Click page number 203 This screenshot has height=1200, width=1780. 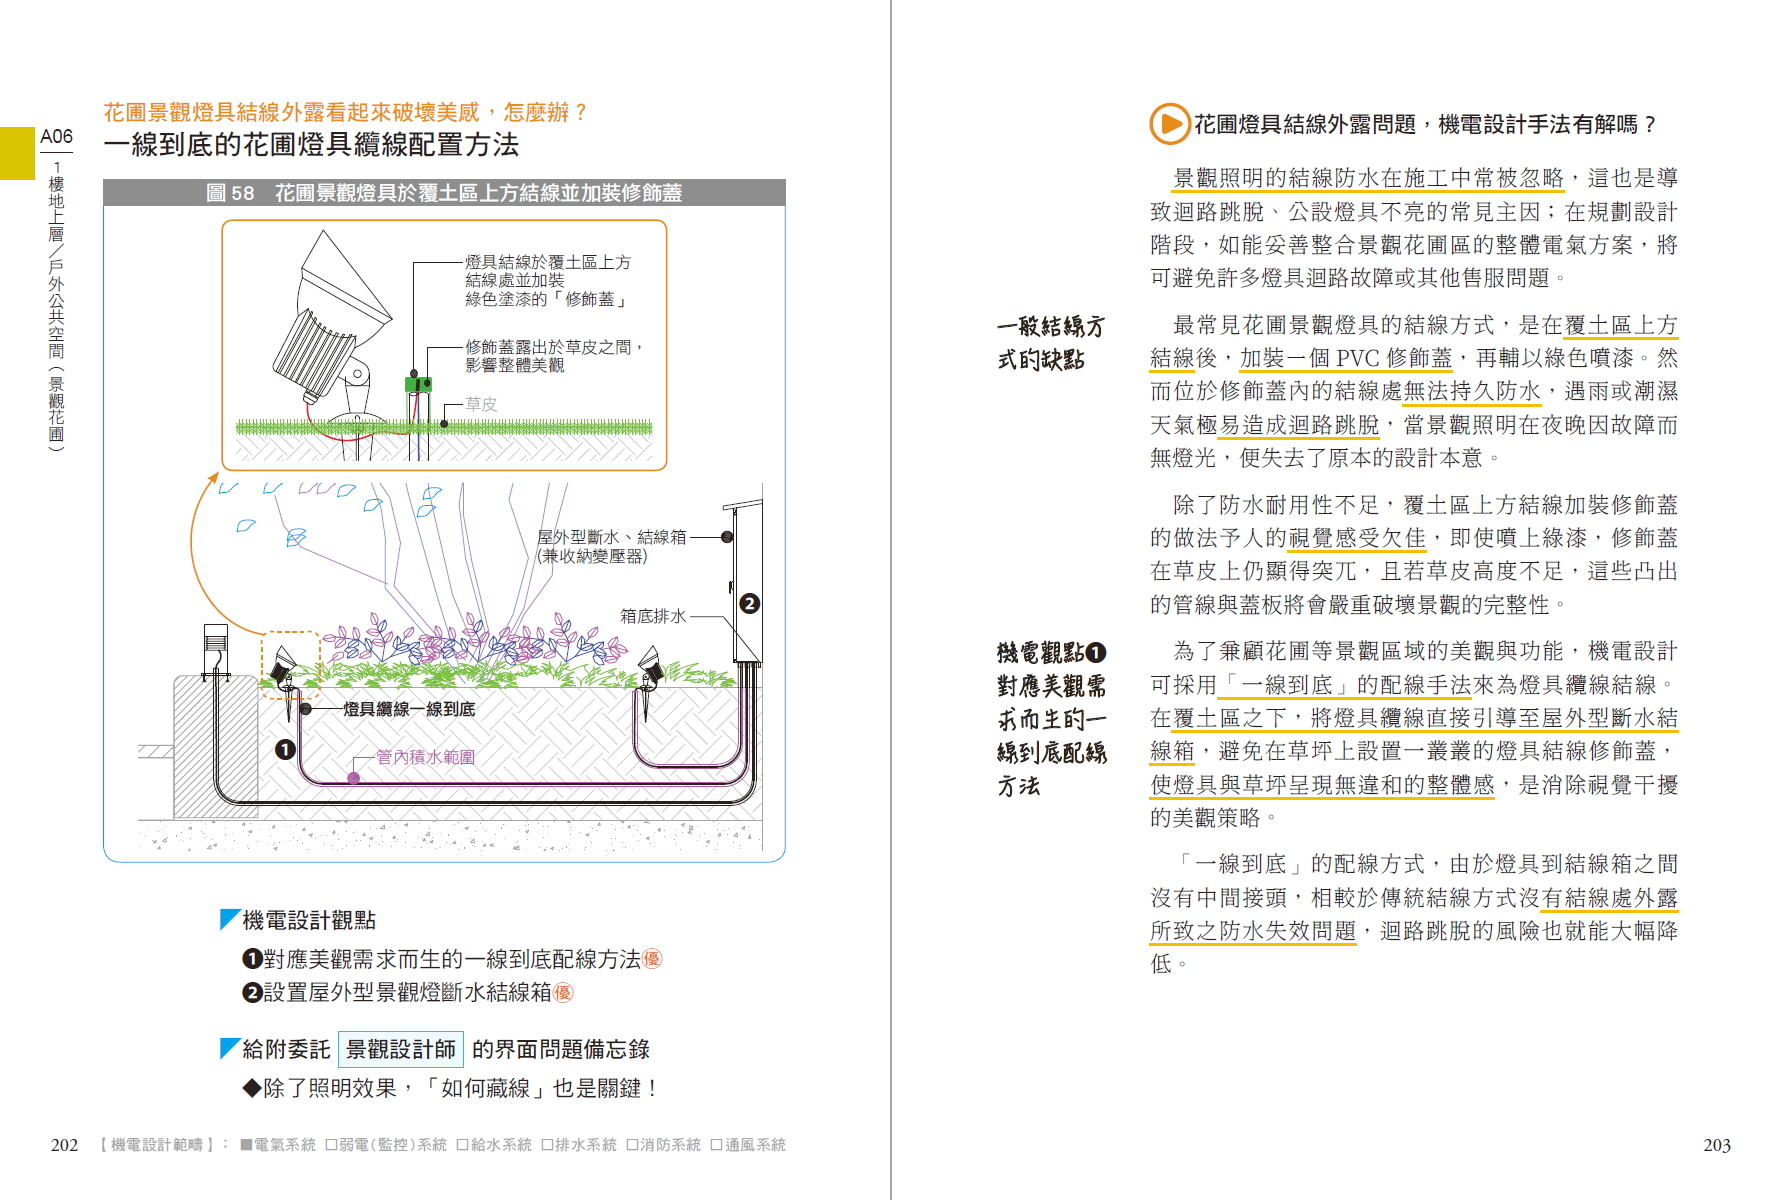tap(1716, 1145)
